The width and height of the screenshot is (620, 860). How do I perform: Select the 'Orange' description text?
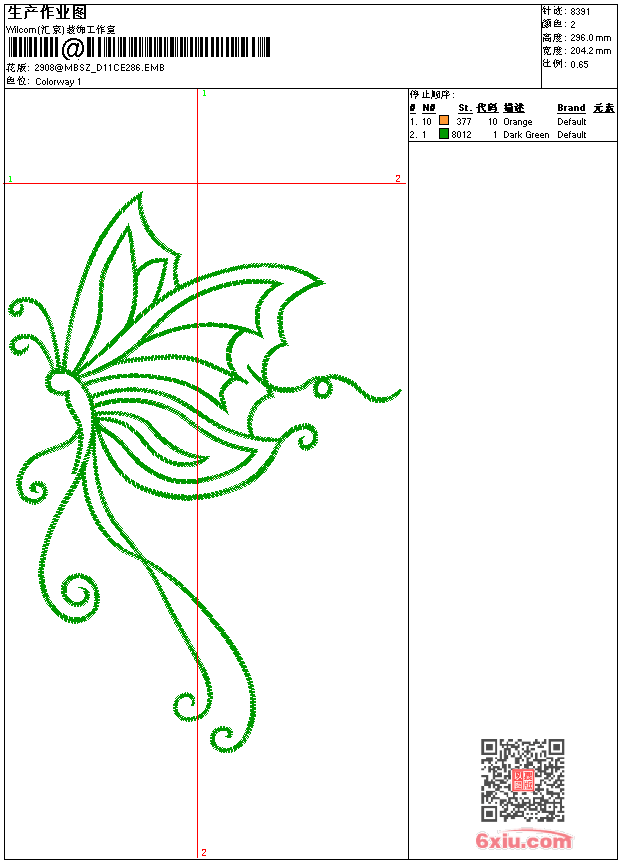(x=517, y=122)
